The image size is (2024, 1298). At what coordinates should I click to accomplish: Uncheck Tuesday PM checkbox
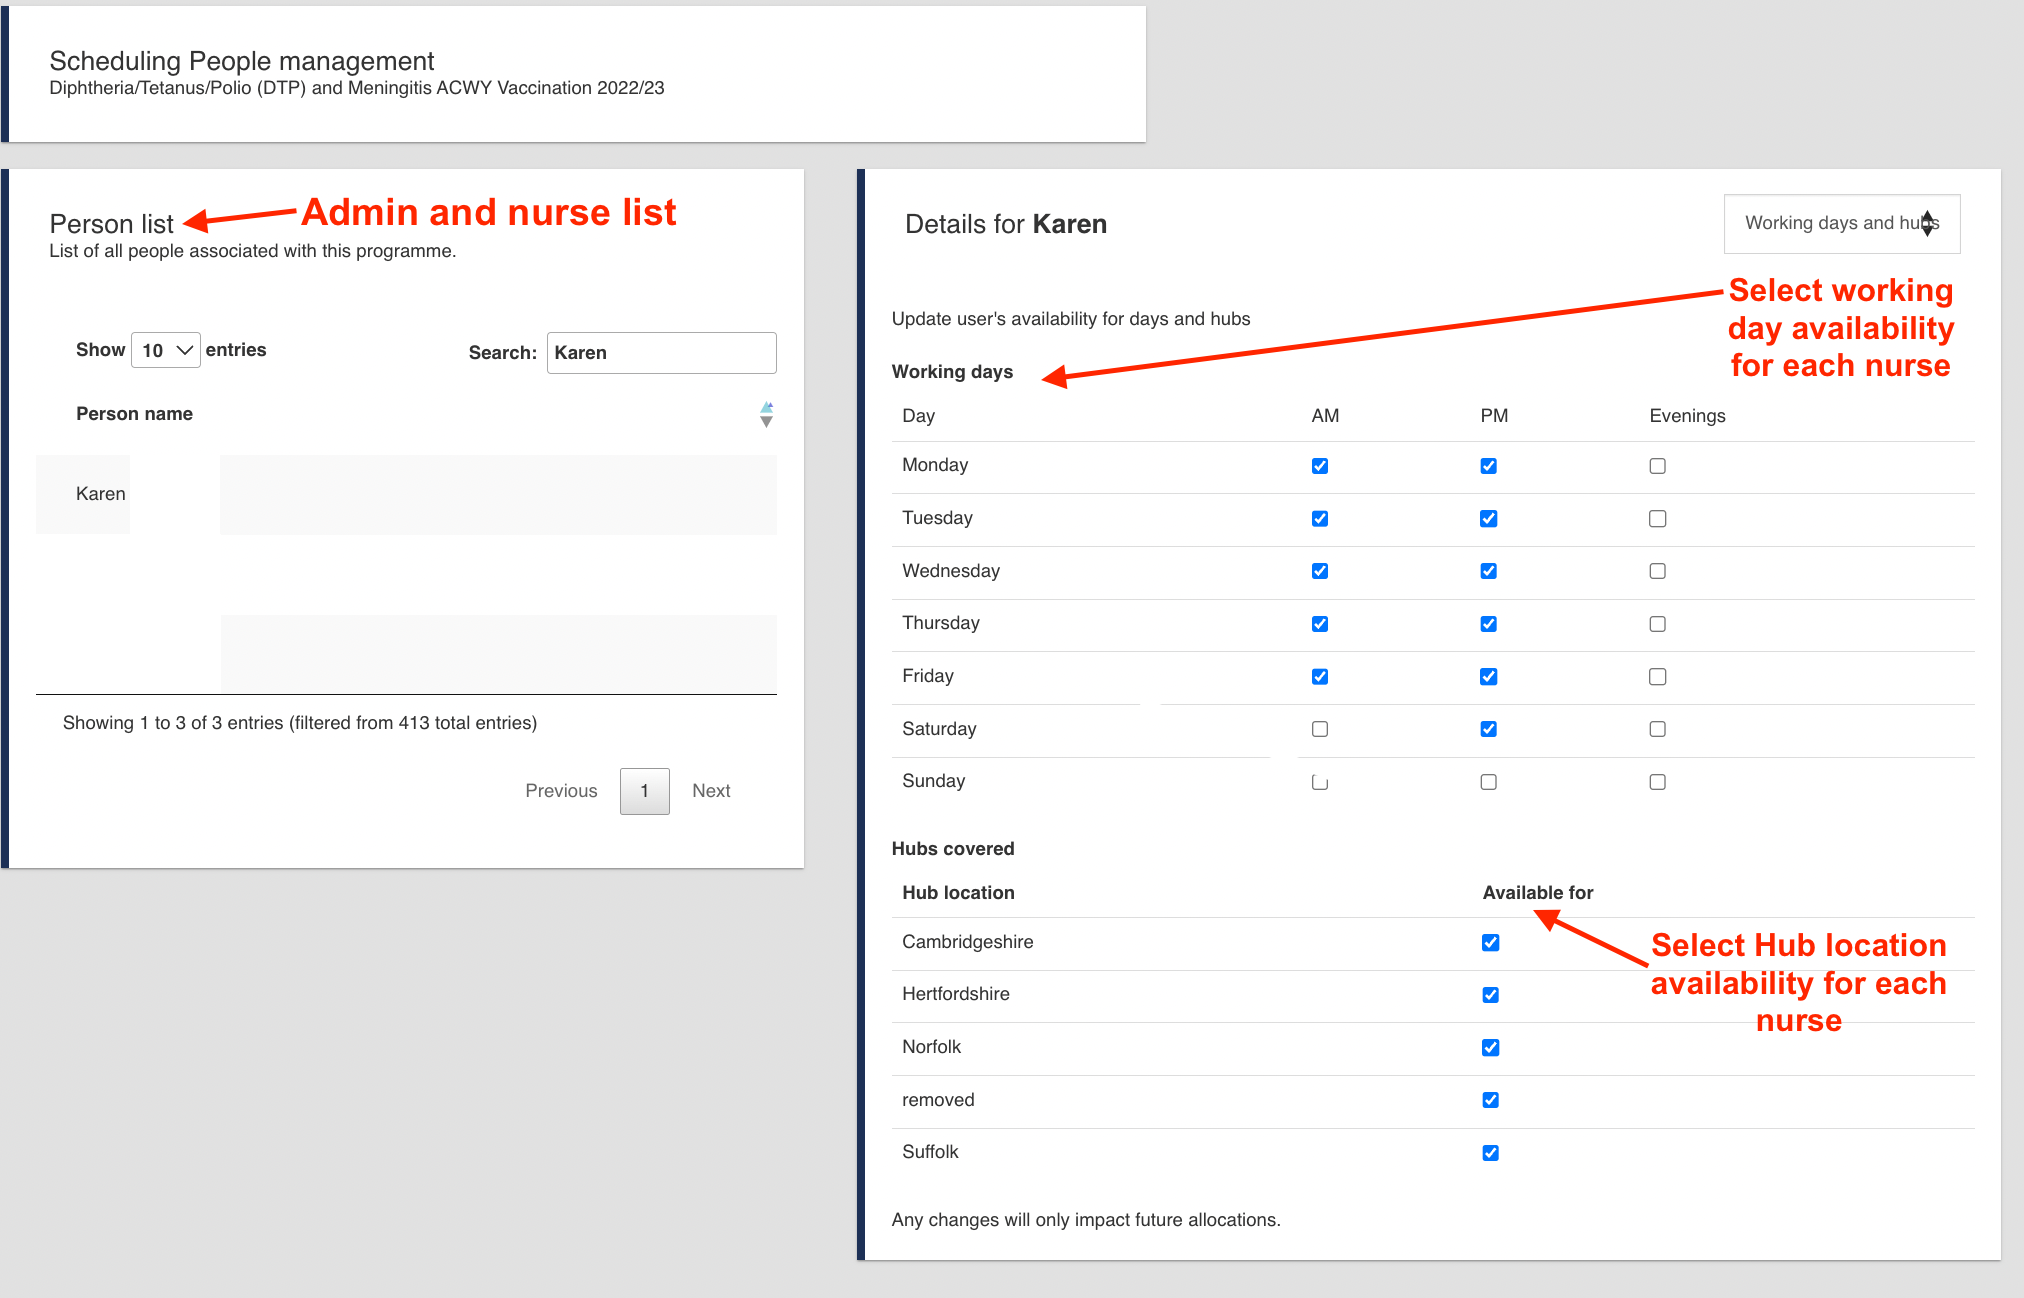click(x=1488, y=519)
